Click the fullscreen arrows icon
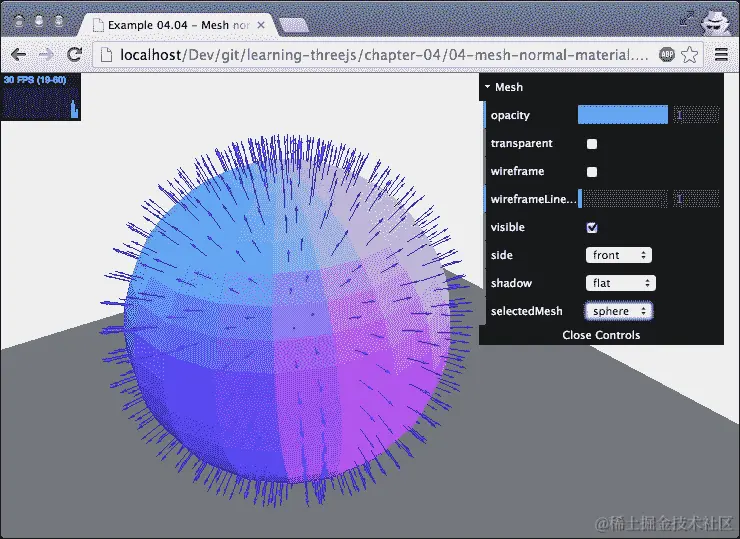 click(x=687, y=18)
